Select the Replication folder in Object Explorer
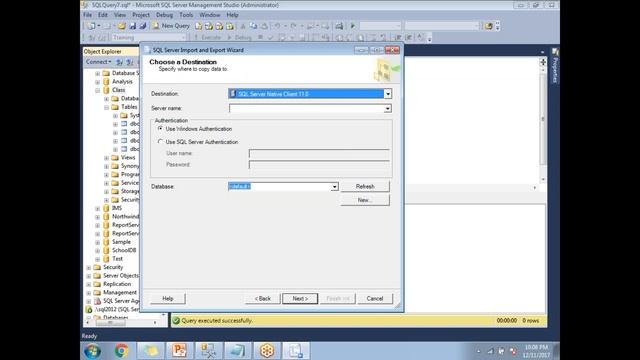Viewport: 640px width, 360px height. pyautogui.click(x=117, y=284)
